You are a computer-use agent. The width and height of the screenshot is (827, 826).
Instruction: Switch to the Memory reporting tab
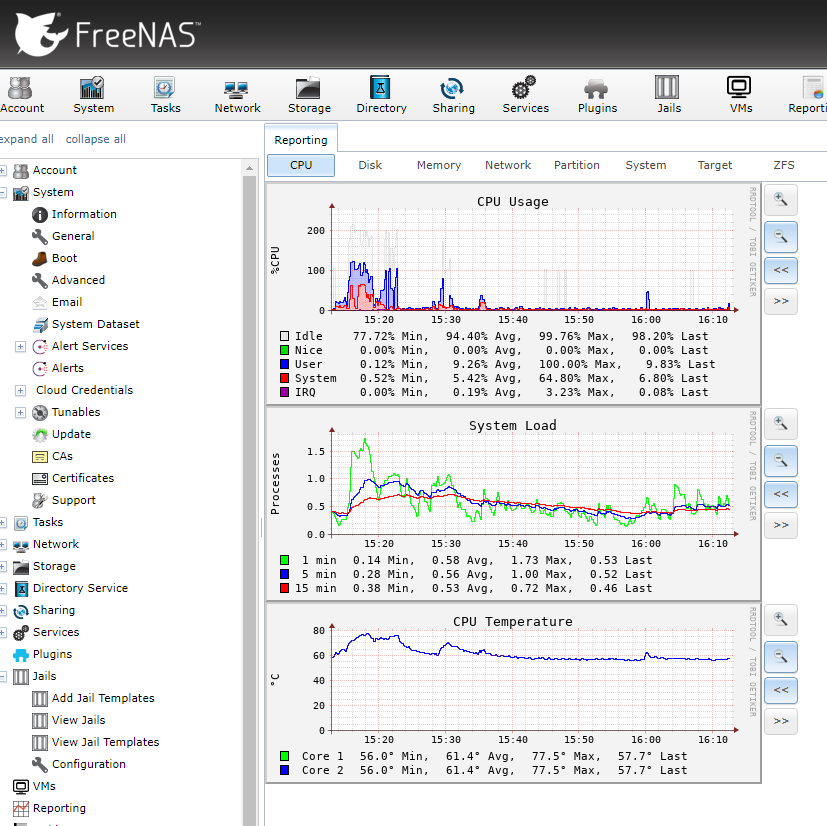coord(439,165)
